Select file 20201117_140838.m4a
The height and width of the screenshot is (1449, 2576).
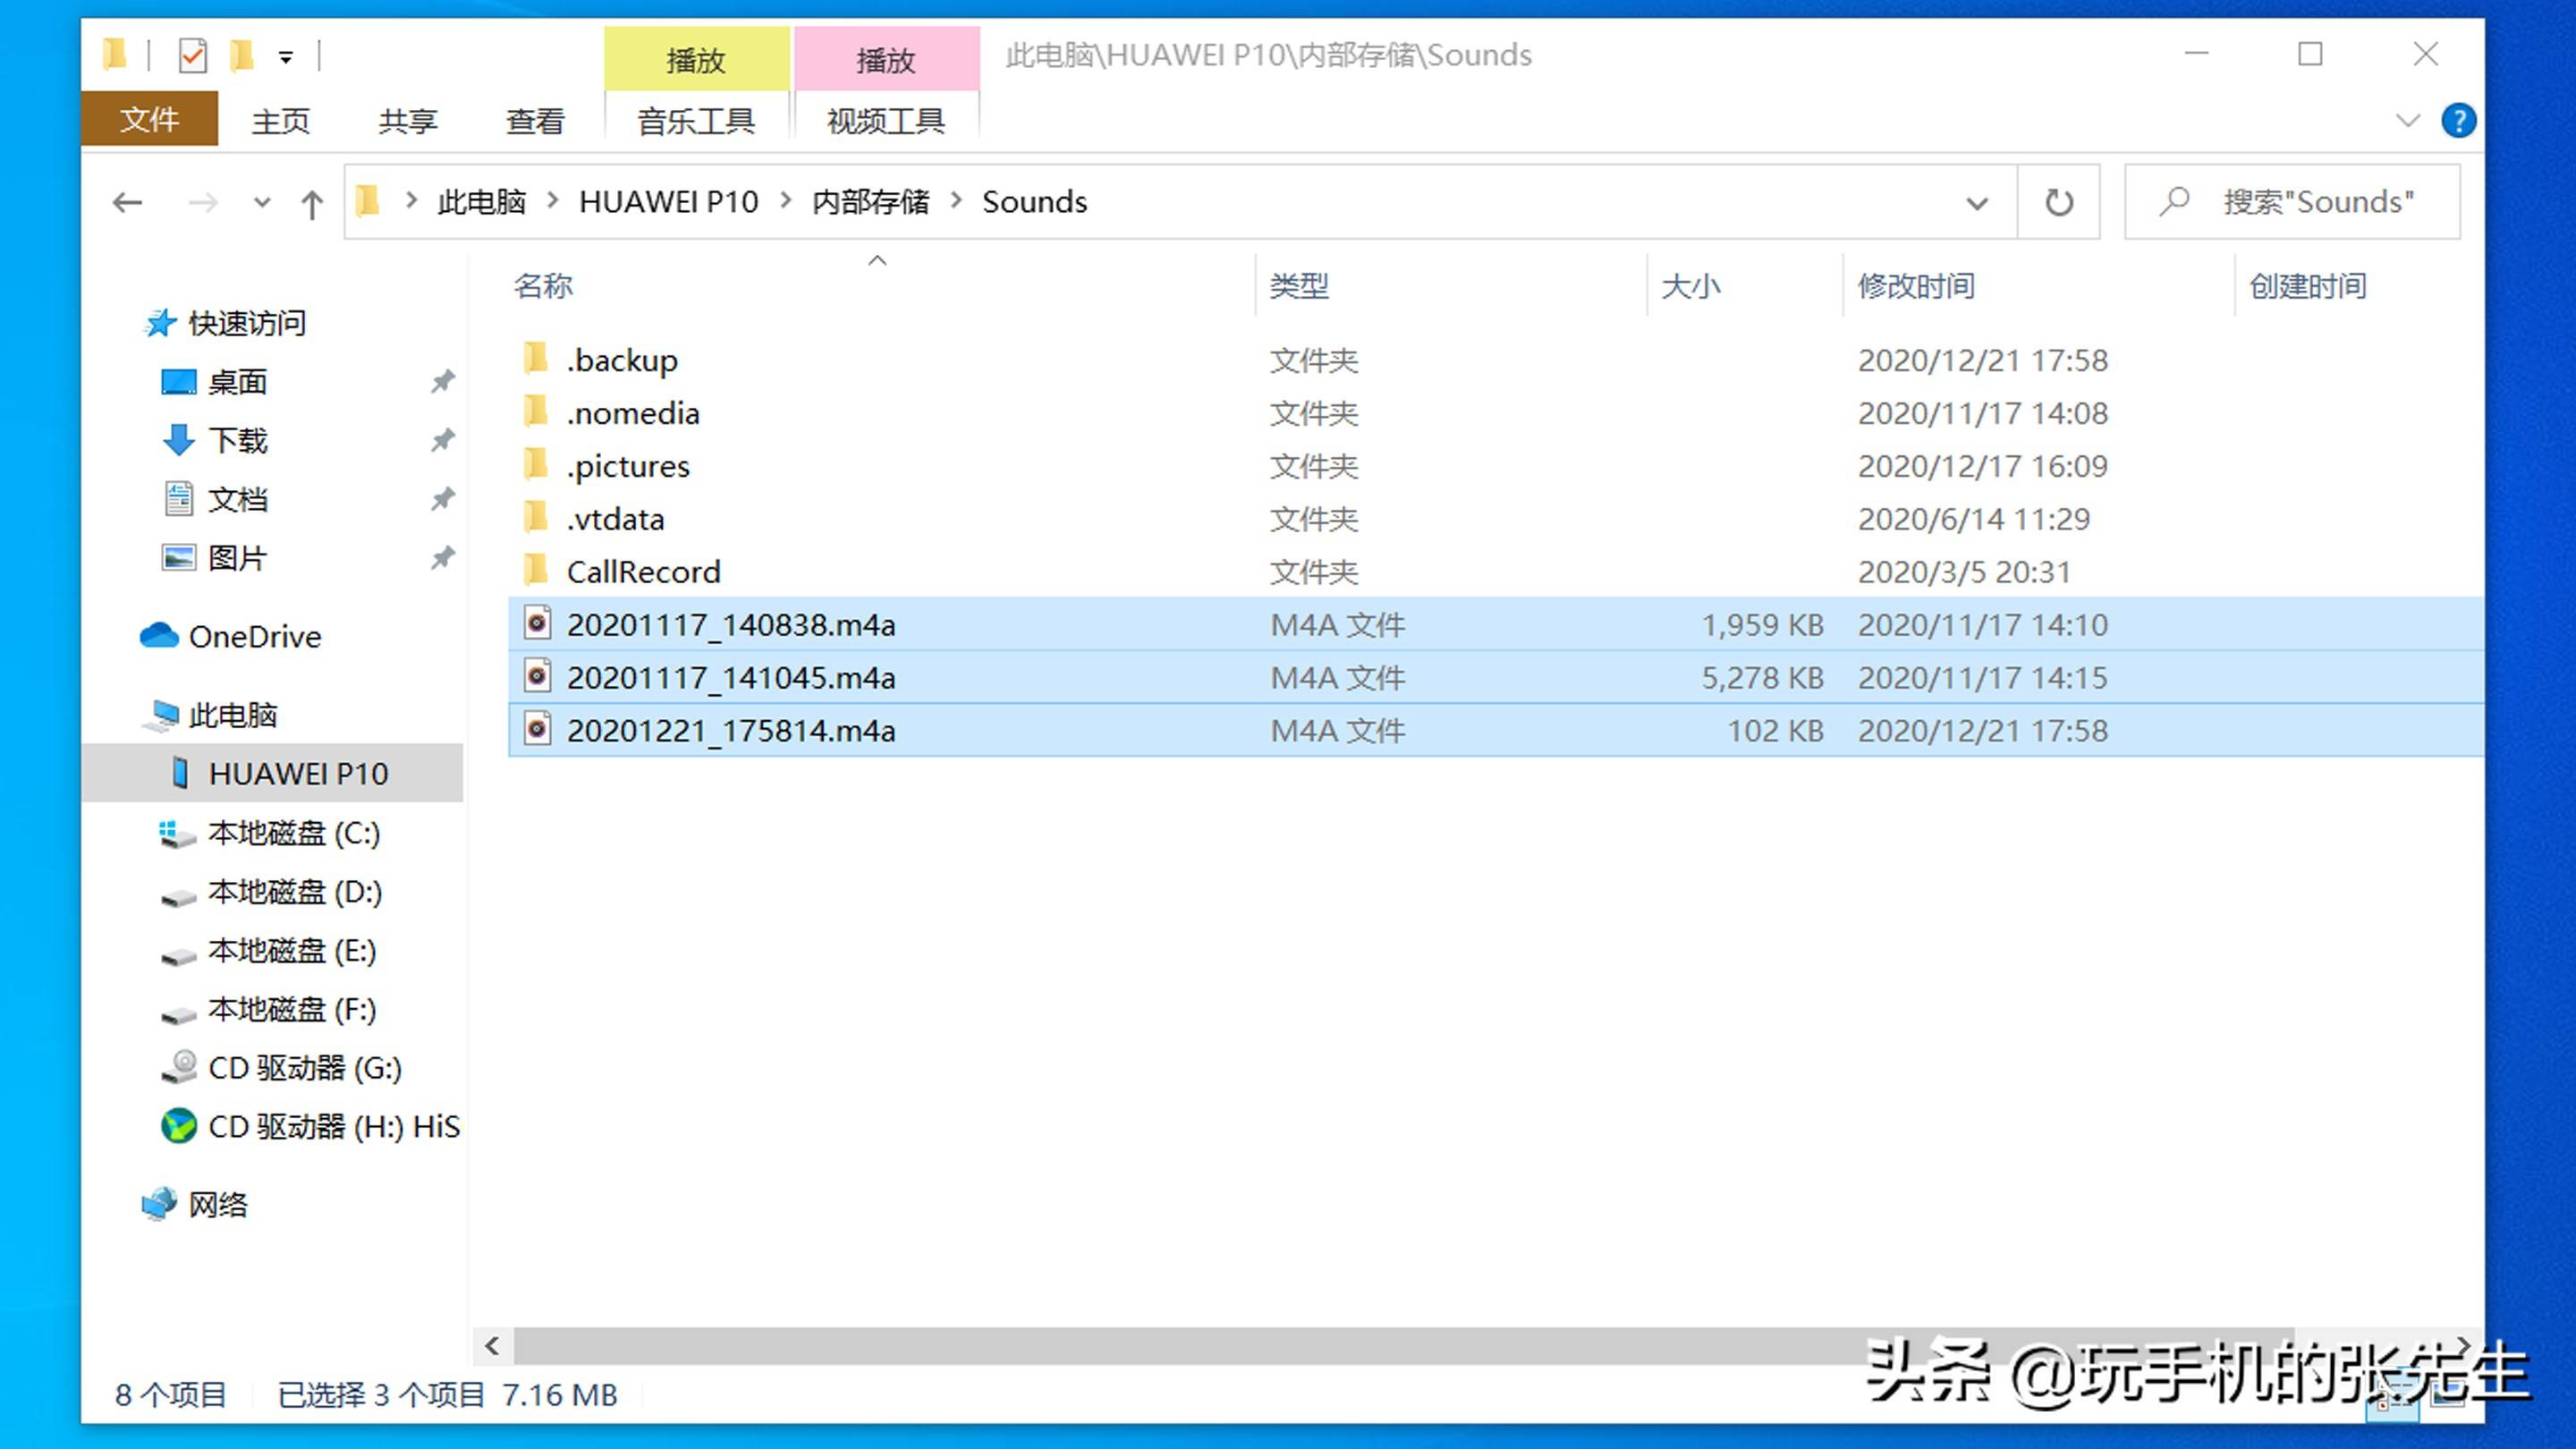[1496, 625]
